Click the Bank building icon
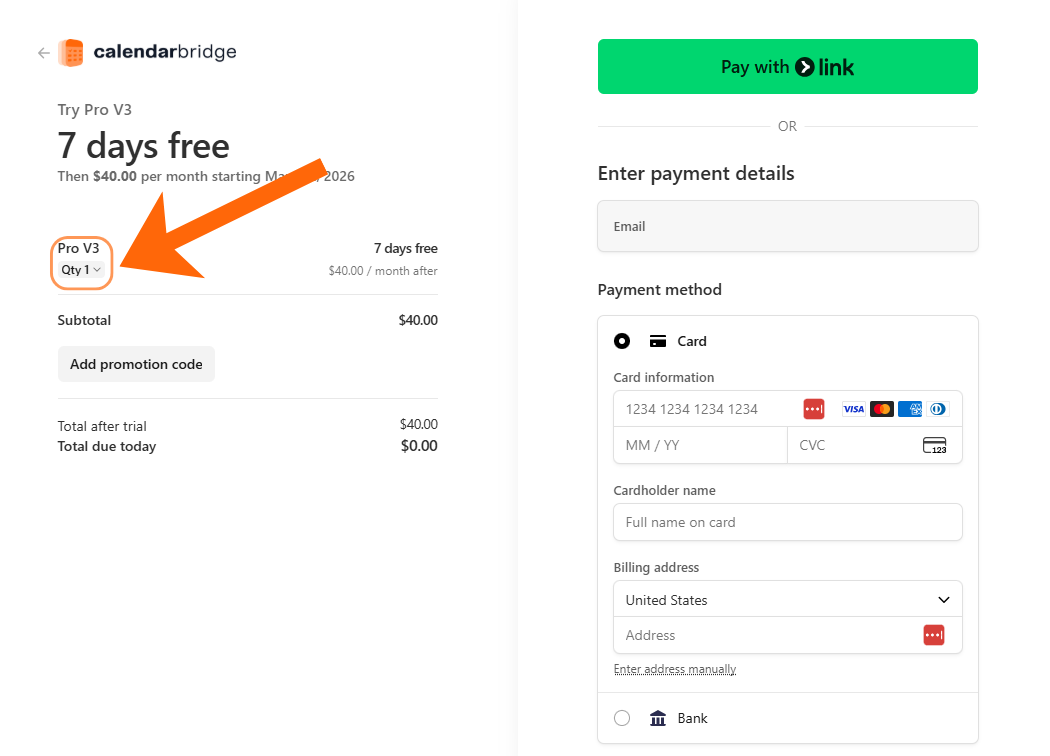Viewport: 1050px width, 756px height. [658, 719]
